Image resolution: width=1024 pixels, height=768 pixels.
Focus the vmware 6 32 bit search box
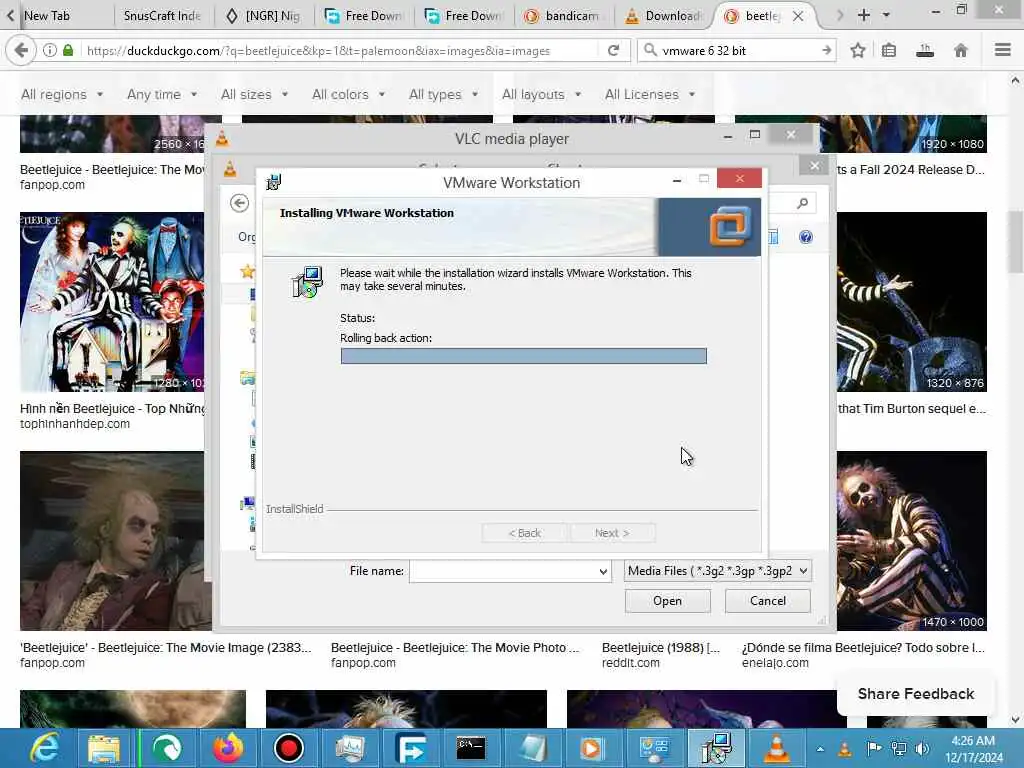point(738,50)
